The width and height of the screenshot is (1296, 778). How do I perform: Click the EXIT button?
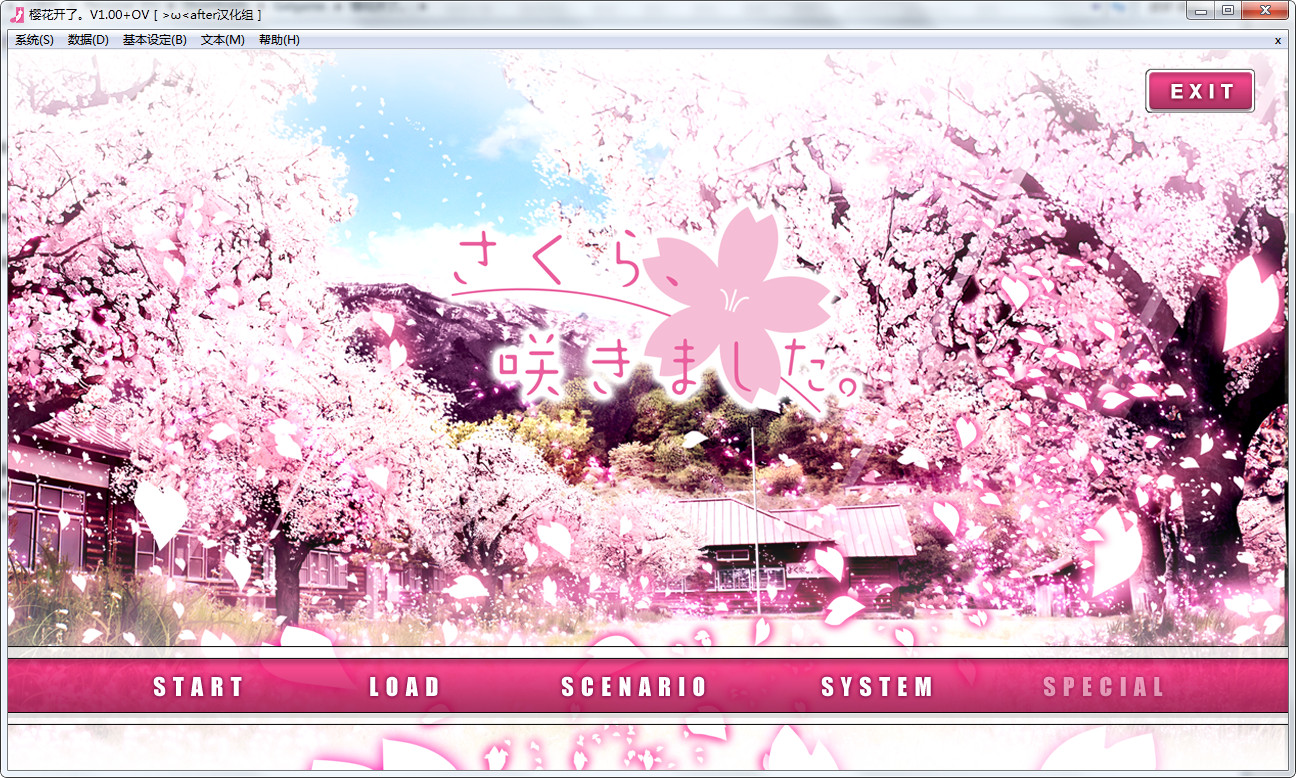pos(1200,91)
